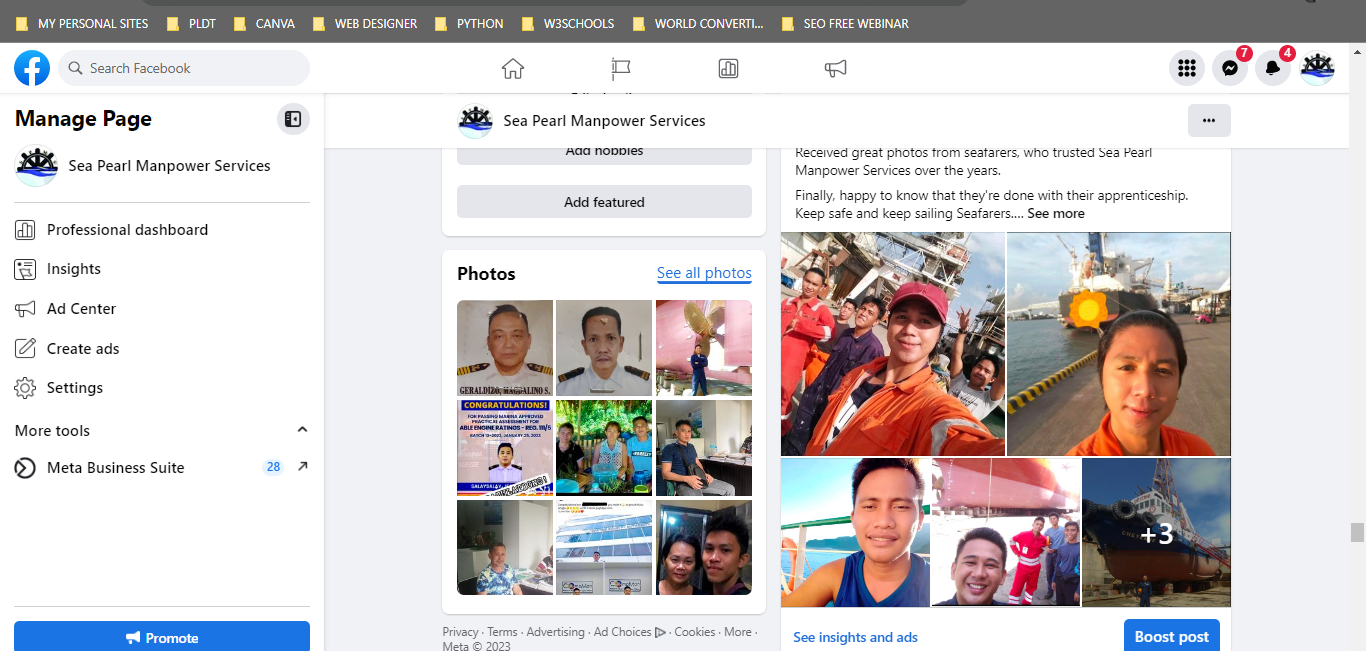Screen dimensions: 1366x651
Task: Click the Meta Business Suite icon
Action: coord(25,468)
